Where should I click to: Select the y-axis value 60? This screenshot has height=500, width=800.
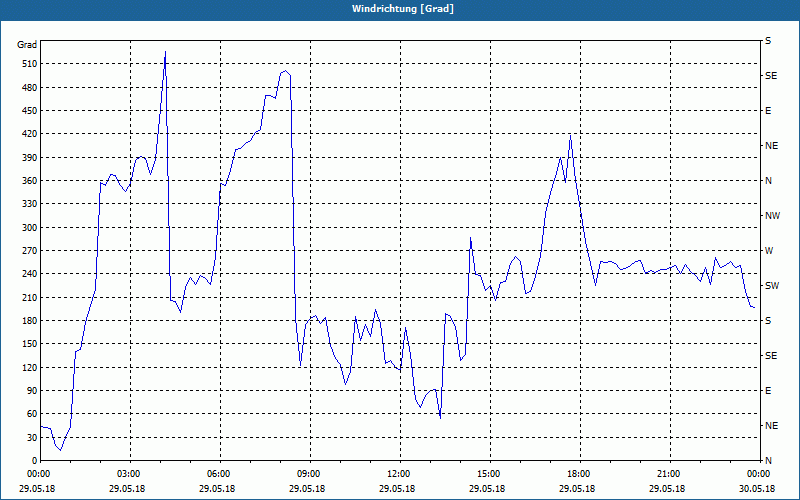click(32, 414)
